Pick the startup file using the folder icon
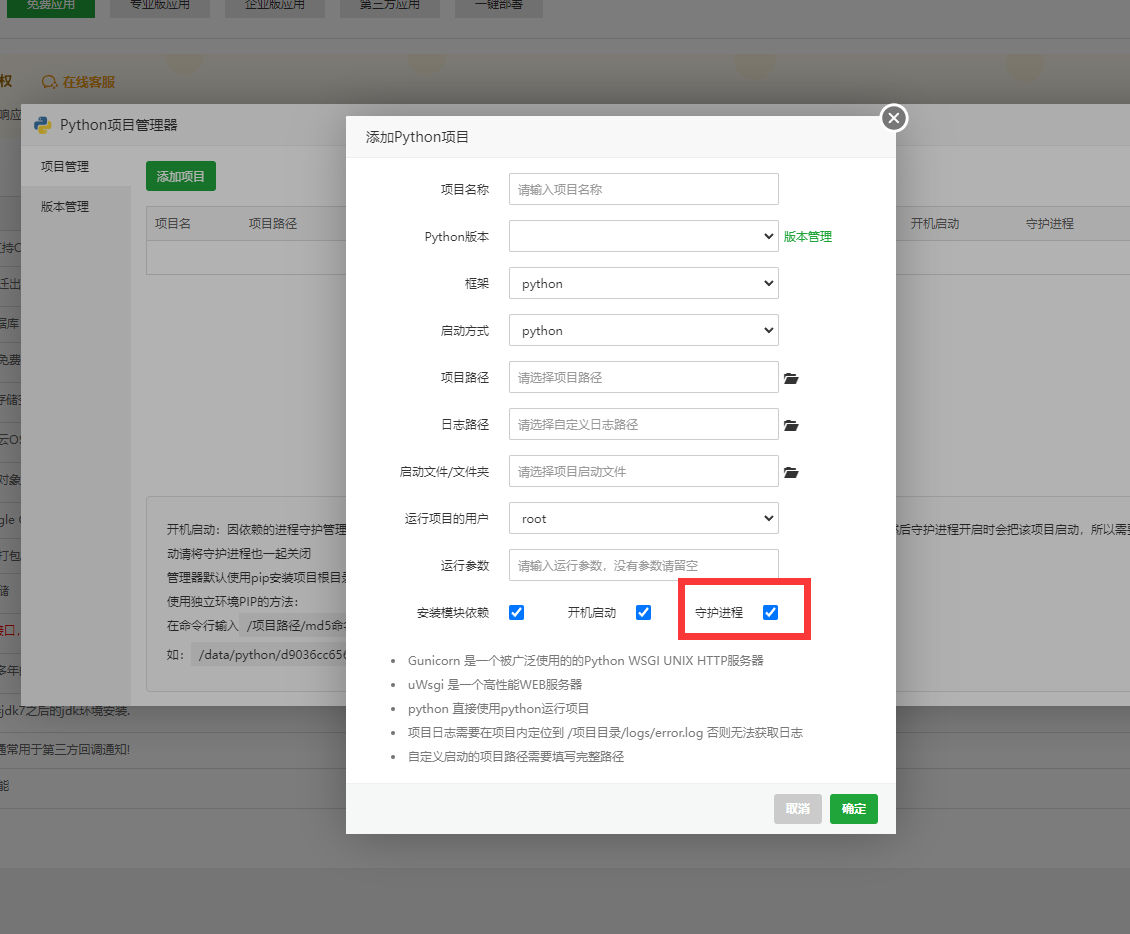 [791, 471]
